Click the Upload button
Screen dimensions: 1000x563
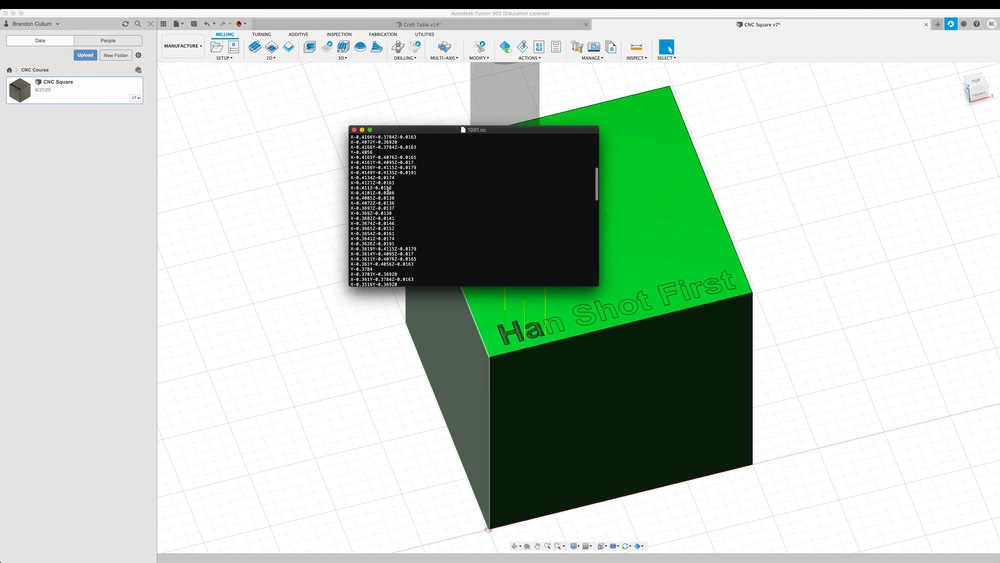pyautogui.click(x=85, y=55)
